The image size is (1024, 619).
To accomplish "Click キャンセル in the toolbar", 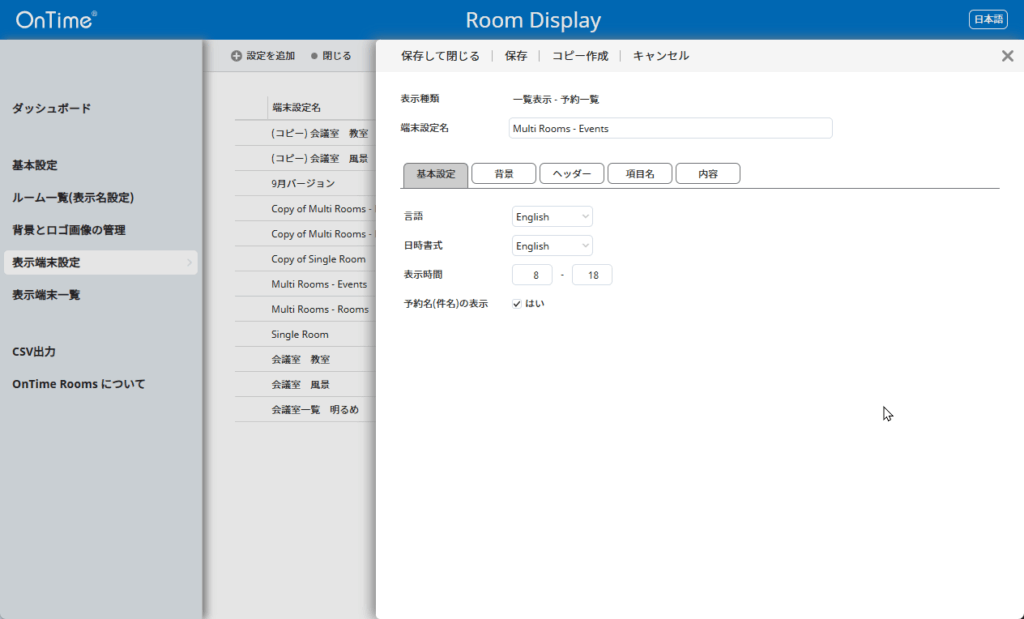I will pyautogui.click(x=661, y=56).
